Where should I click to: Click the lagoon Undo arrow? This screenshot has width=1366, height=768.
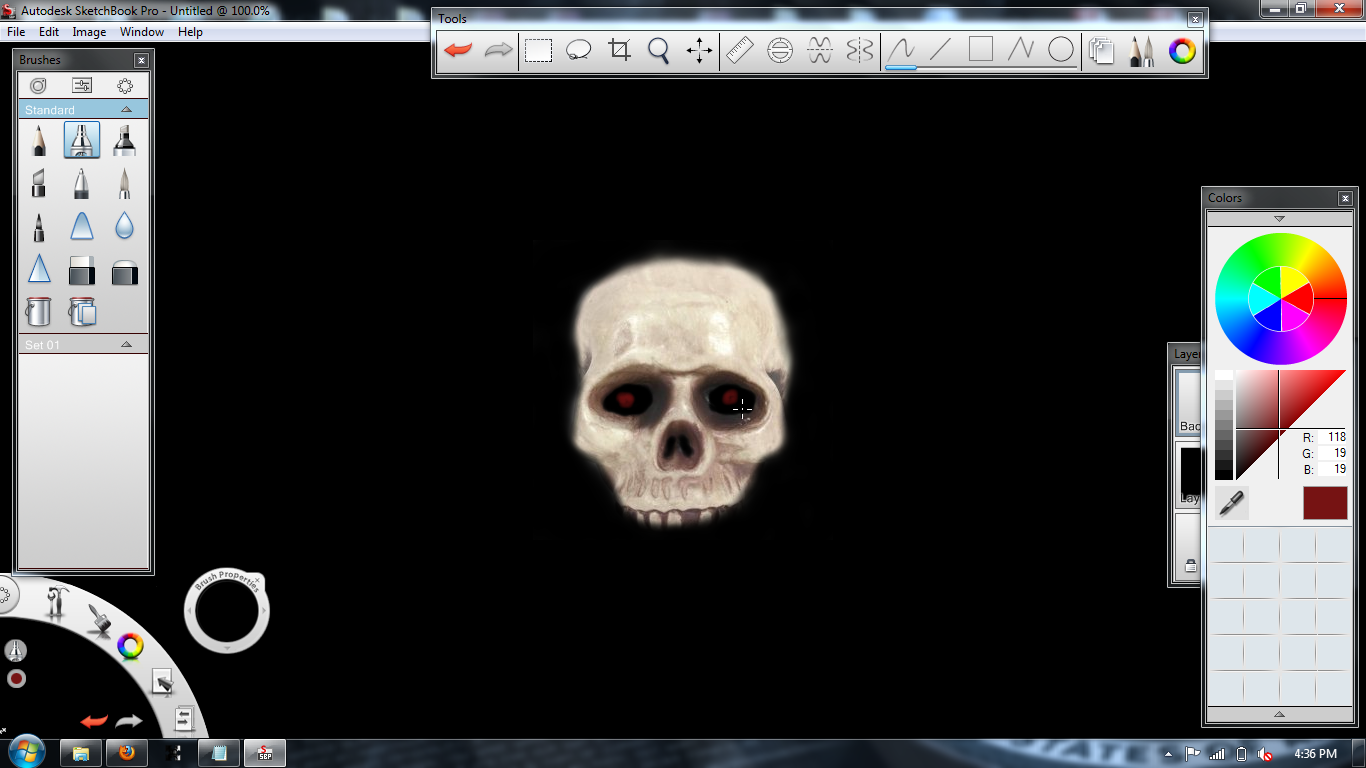94,721
